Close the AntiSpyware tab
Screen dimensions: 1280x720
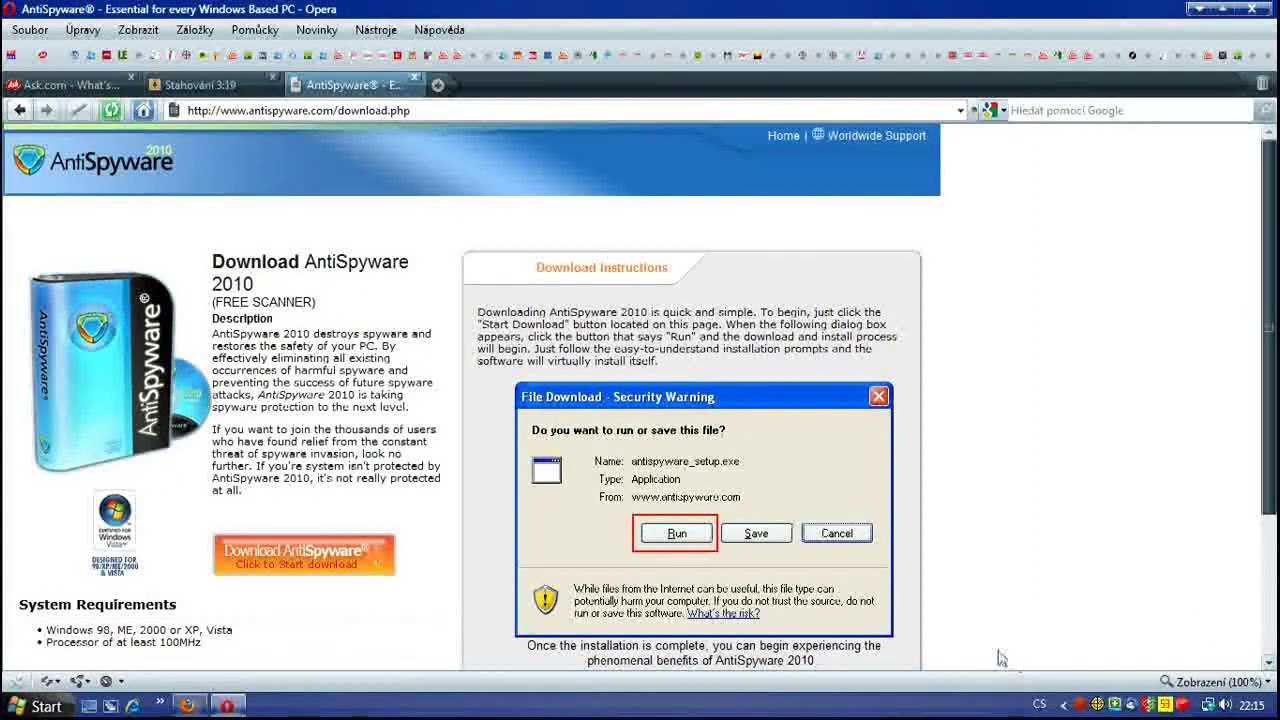(415, 78)
